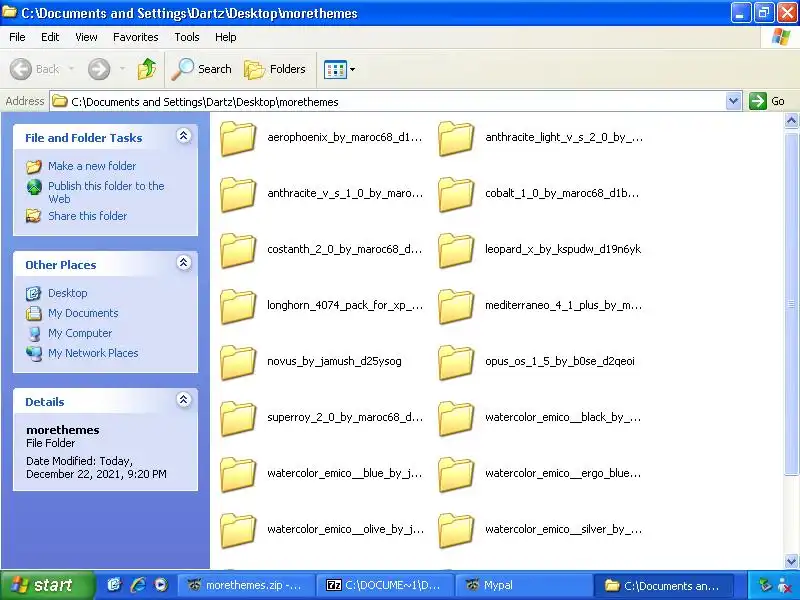The image size is (800, 600).
Task: Click the Go button
Action: click(x=767, y=101)
